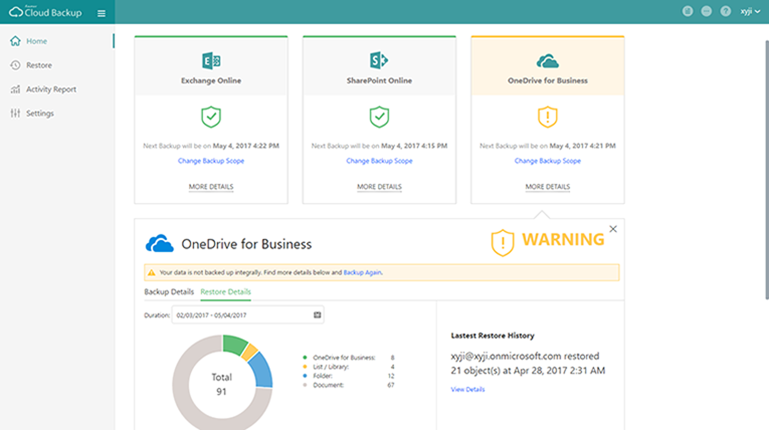This screenshot has width=769, height=430.
Task: Click the Activity Report chart icon
Action: point(15,89)
